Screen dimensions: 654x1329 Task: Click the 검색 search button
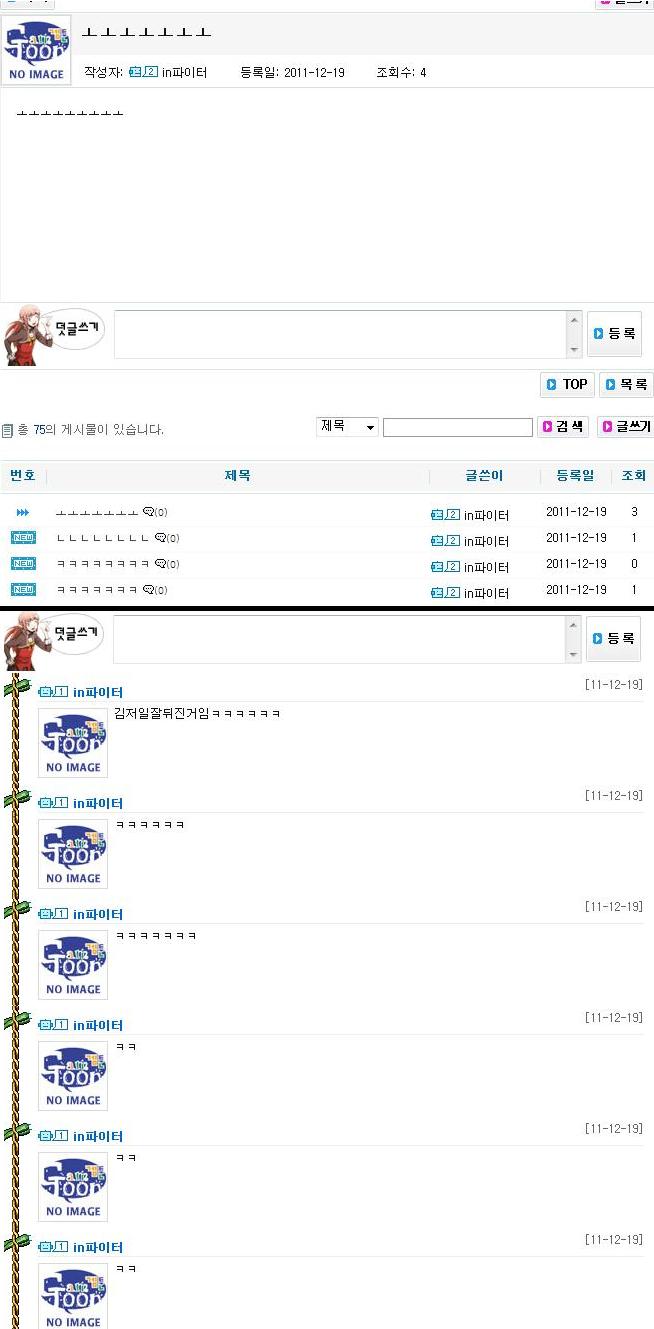pyautogui.click(x=563, y=427)
